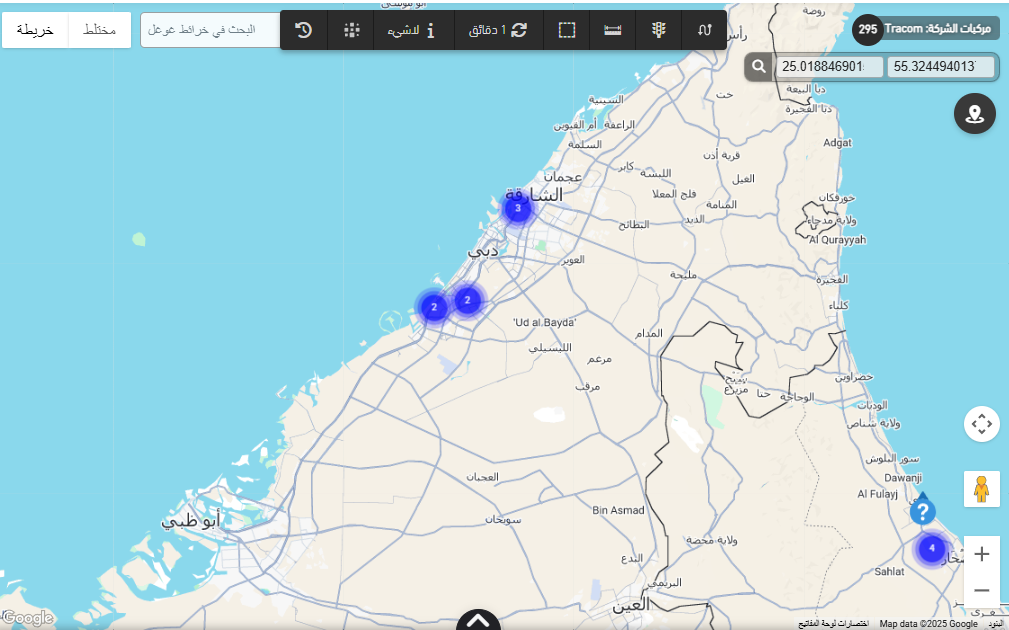This screenshot has height=630, width=1009.
Task: Open the history clock tool
Action: 303,30
